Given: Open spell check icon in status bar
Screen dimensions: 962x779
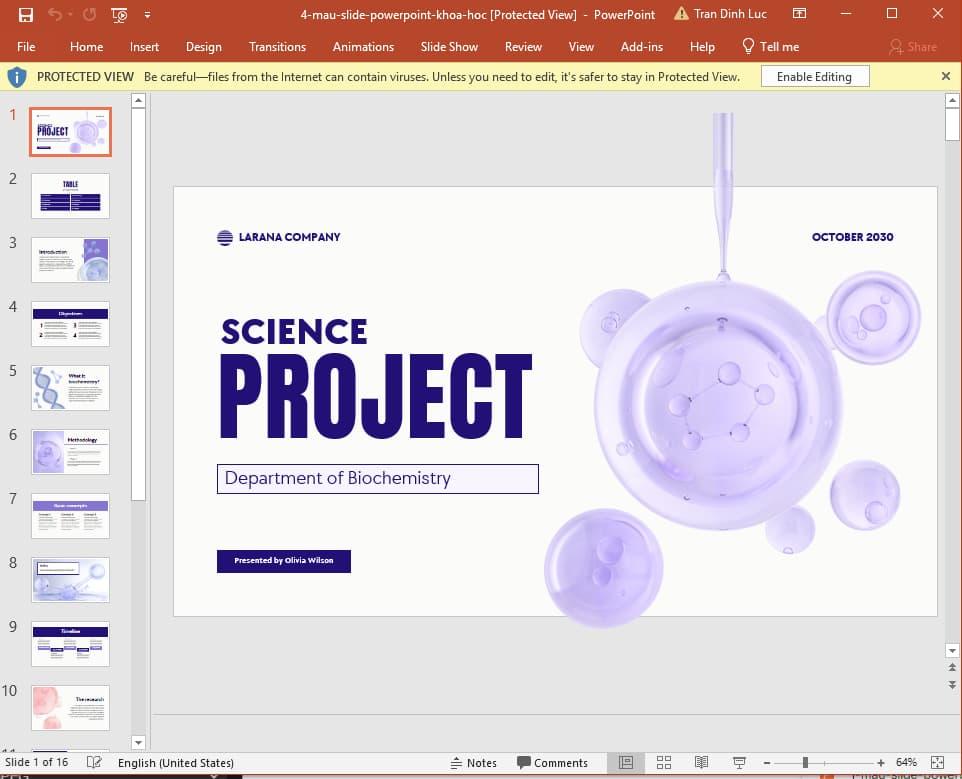Looking at the screenshot, I should point(94,762).
